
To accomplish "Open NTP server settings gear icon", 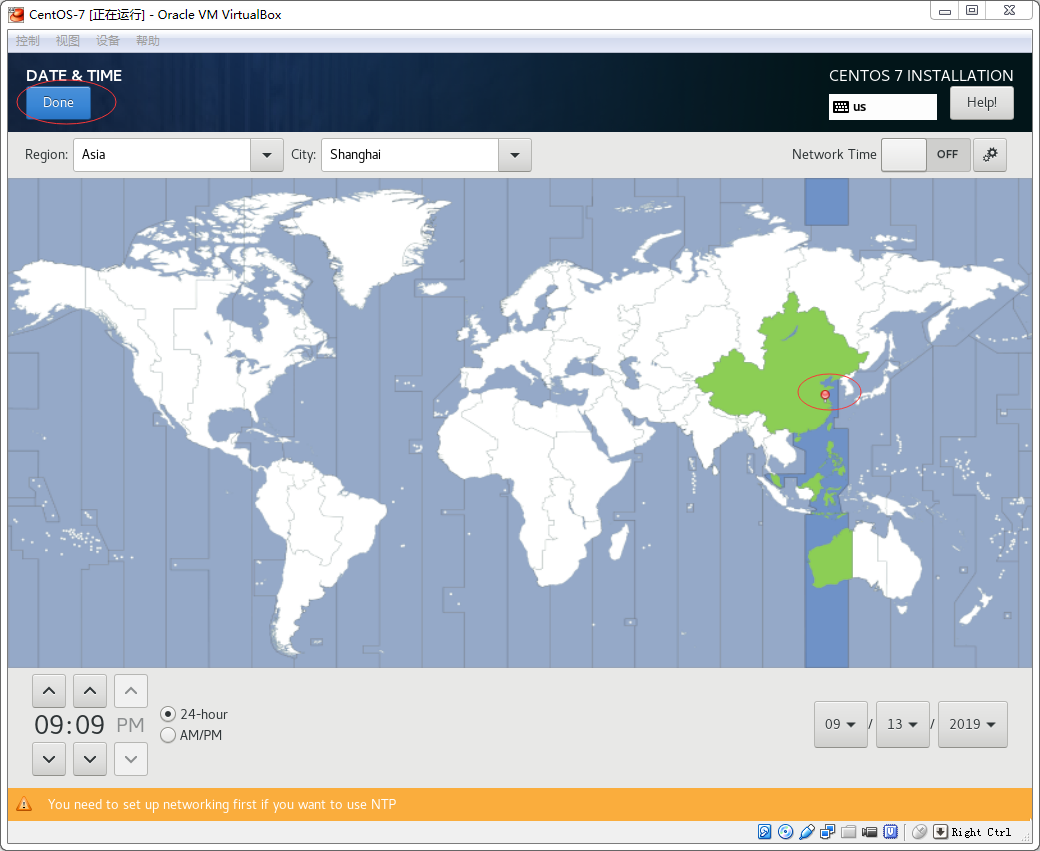I will tap(990, 155).
